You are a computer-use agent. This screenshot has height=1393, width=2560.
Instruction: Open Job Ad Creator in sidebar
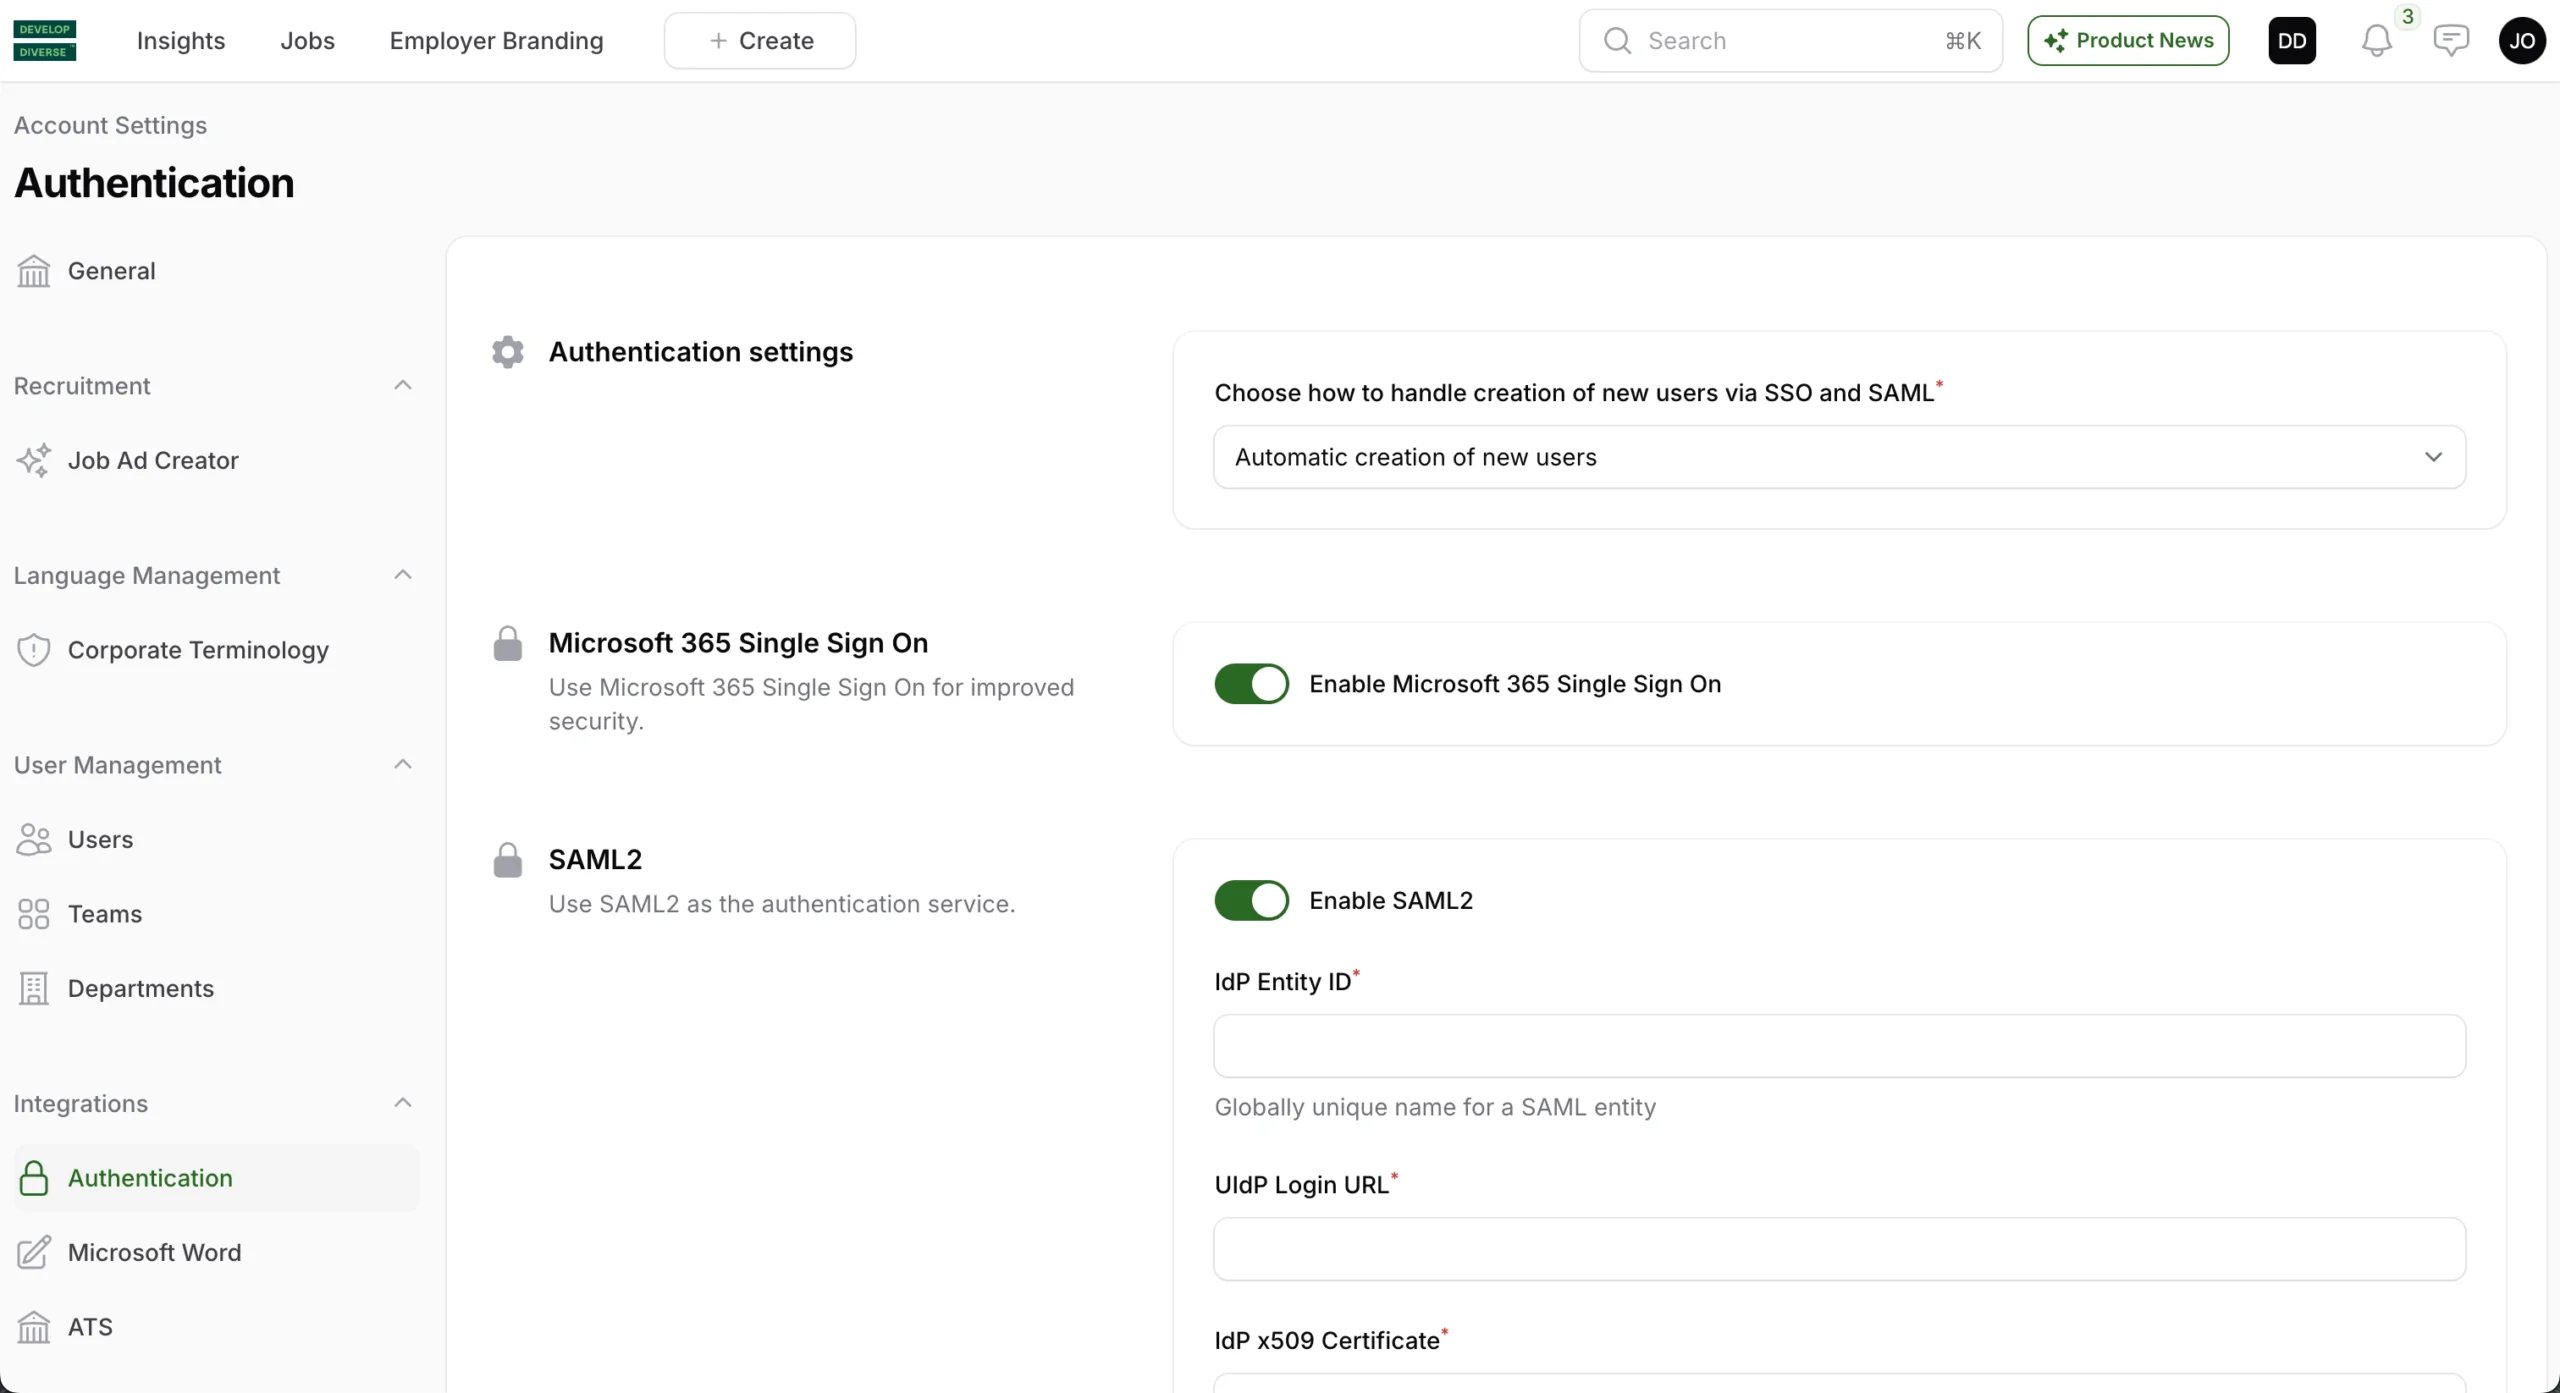153,461
